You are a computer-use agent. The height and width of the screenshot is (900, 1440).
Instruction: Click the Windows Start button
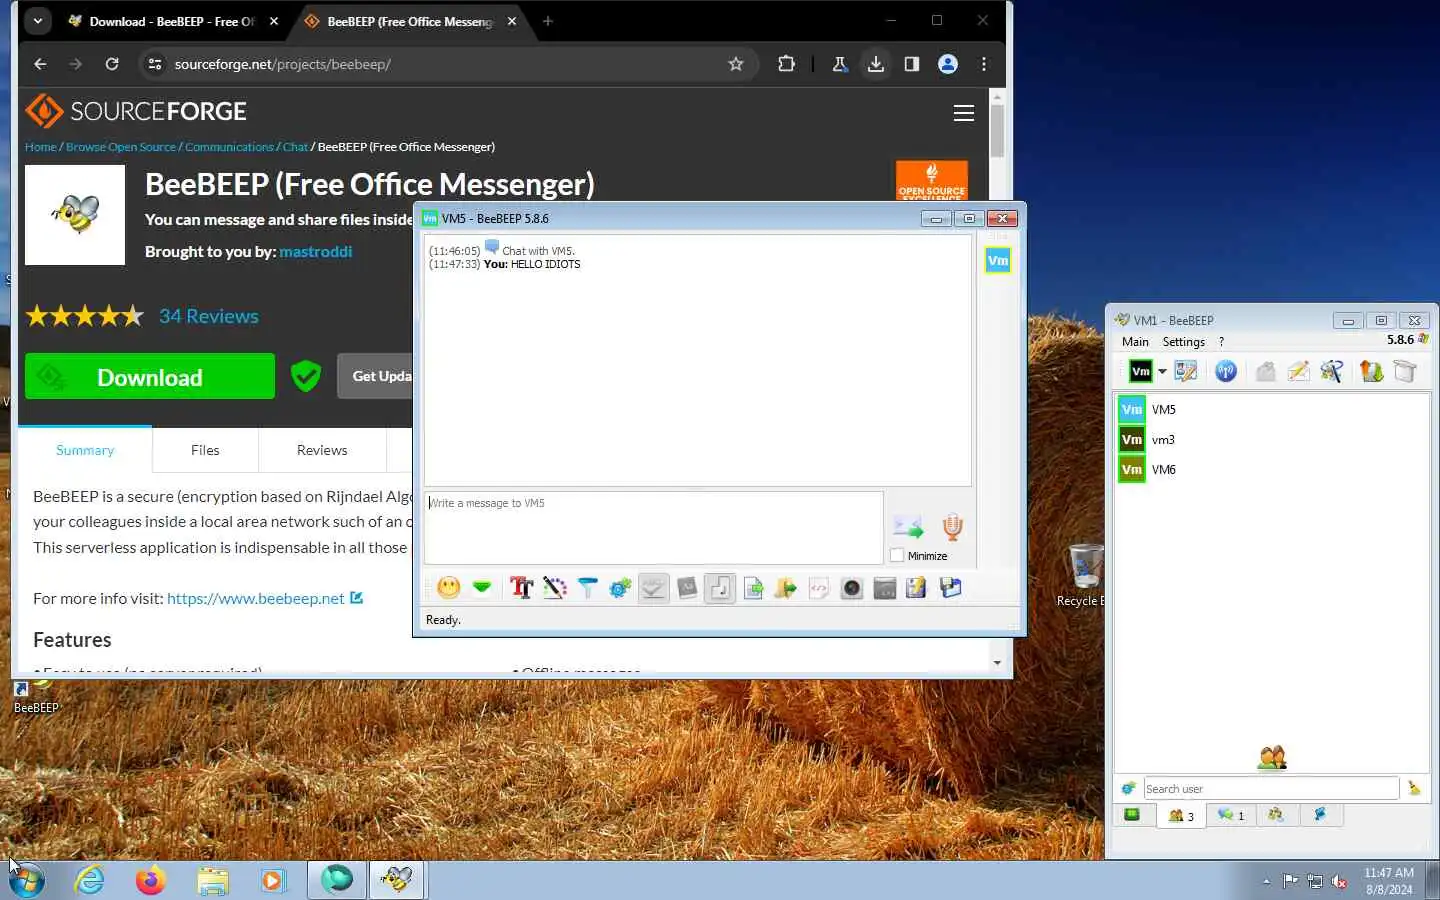coord(27,880)
